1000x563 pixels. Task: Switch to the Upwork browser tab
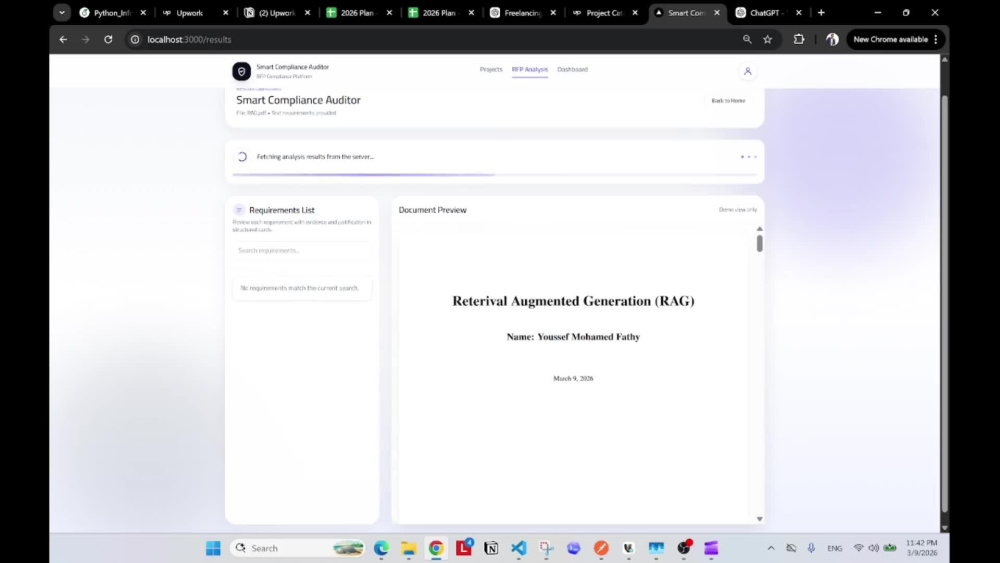(194, 13)
